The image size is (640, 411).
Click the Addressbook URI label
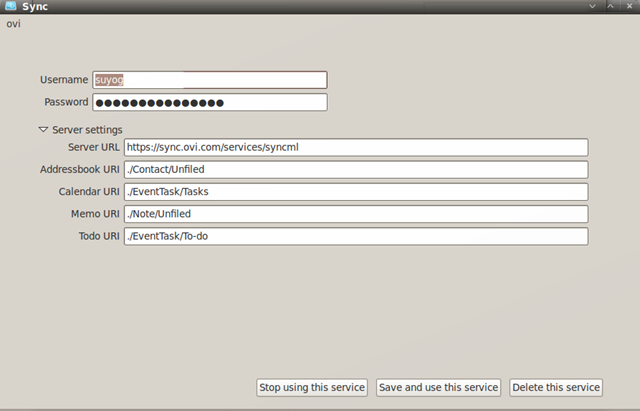(80, 169)
